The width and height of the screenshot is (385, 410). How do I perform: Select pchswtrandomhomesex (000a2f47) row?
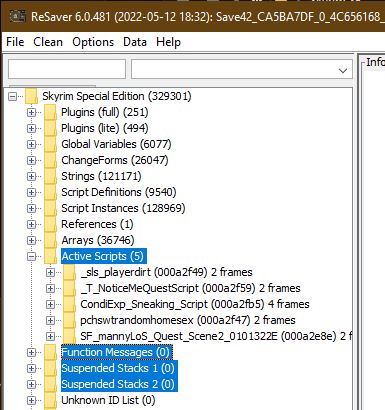(x=188, y=320)
